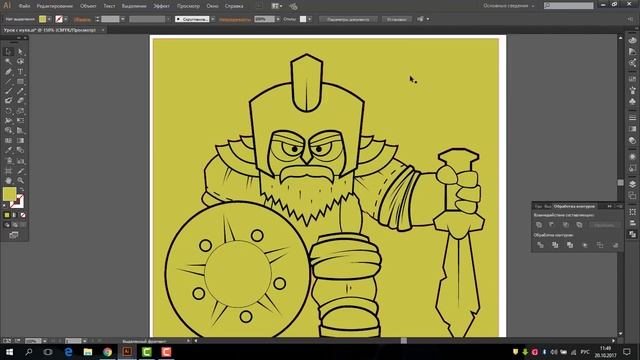Click the Minus Front icon in Pathfinder

point(552,225)
